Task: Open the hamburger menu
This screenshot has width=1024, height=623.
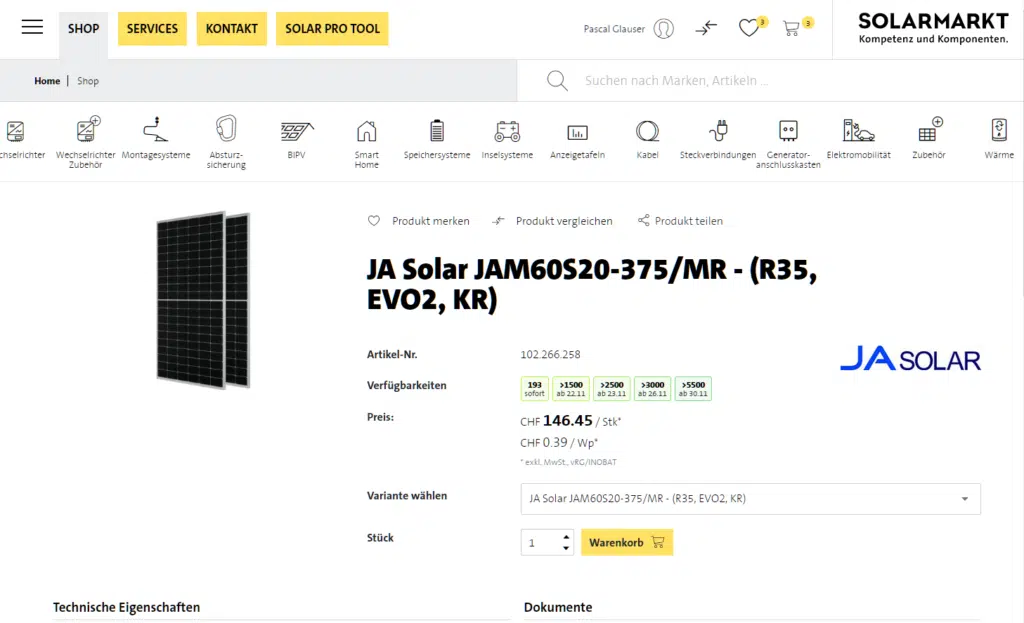Action: [32, 27]
